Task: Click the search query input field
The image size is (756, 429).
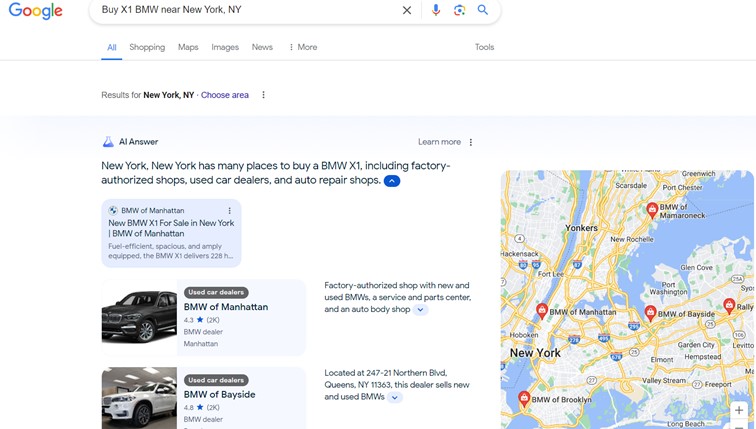Action: point(248,10)
